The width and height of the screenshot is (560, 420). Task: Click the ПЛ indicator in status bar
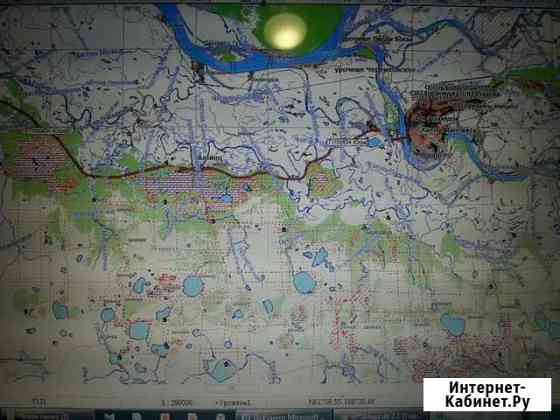tap(39, 402)
